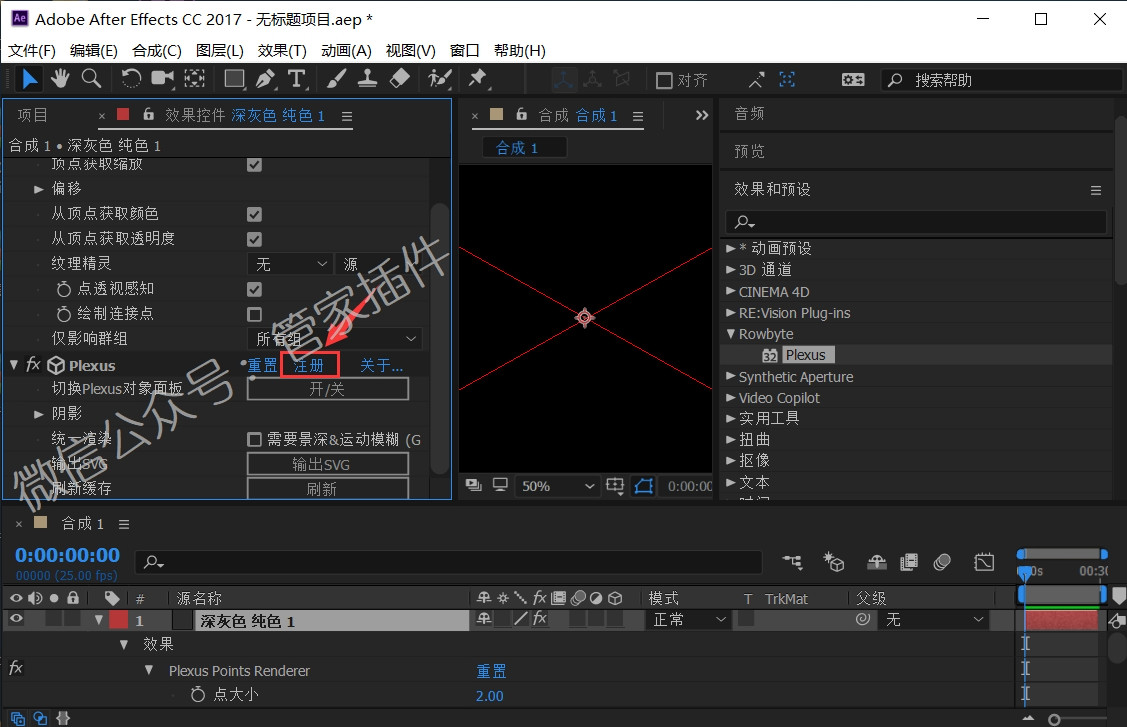The height and width of the screenshot is (727, 1127).
Task: Pick the Eraser tool
Action: point(400,78)
